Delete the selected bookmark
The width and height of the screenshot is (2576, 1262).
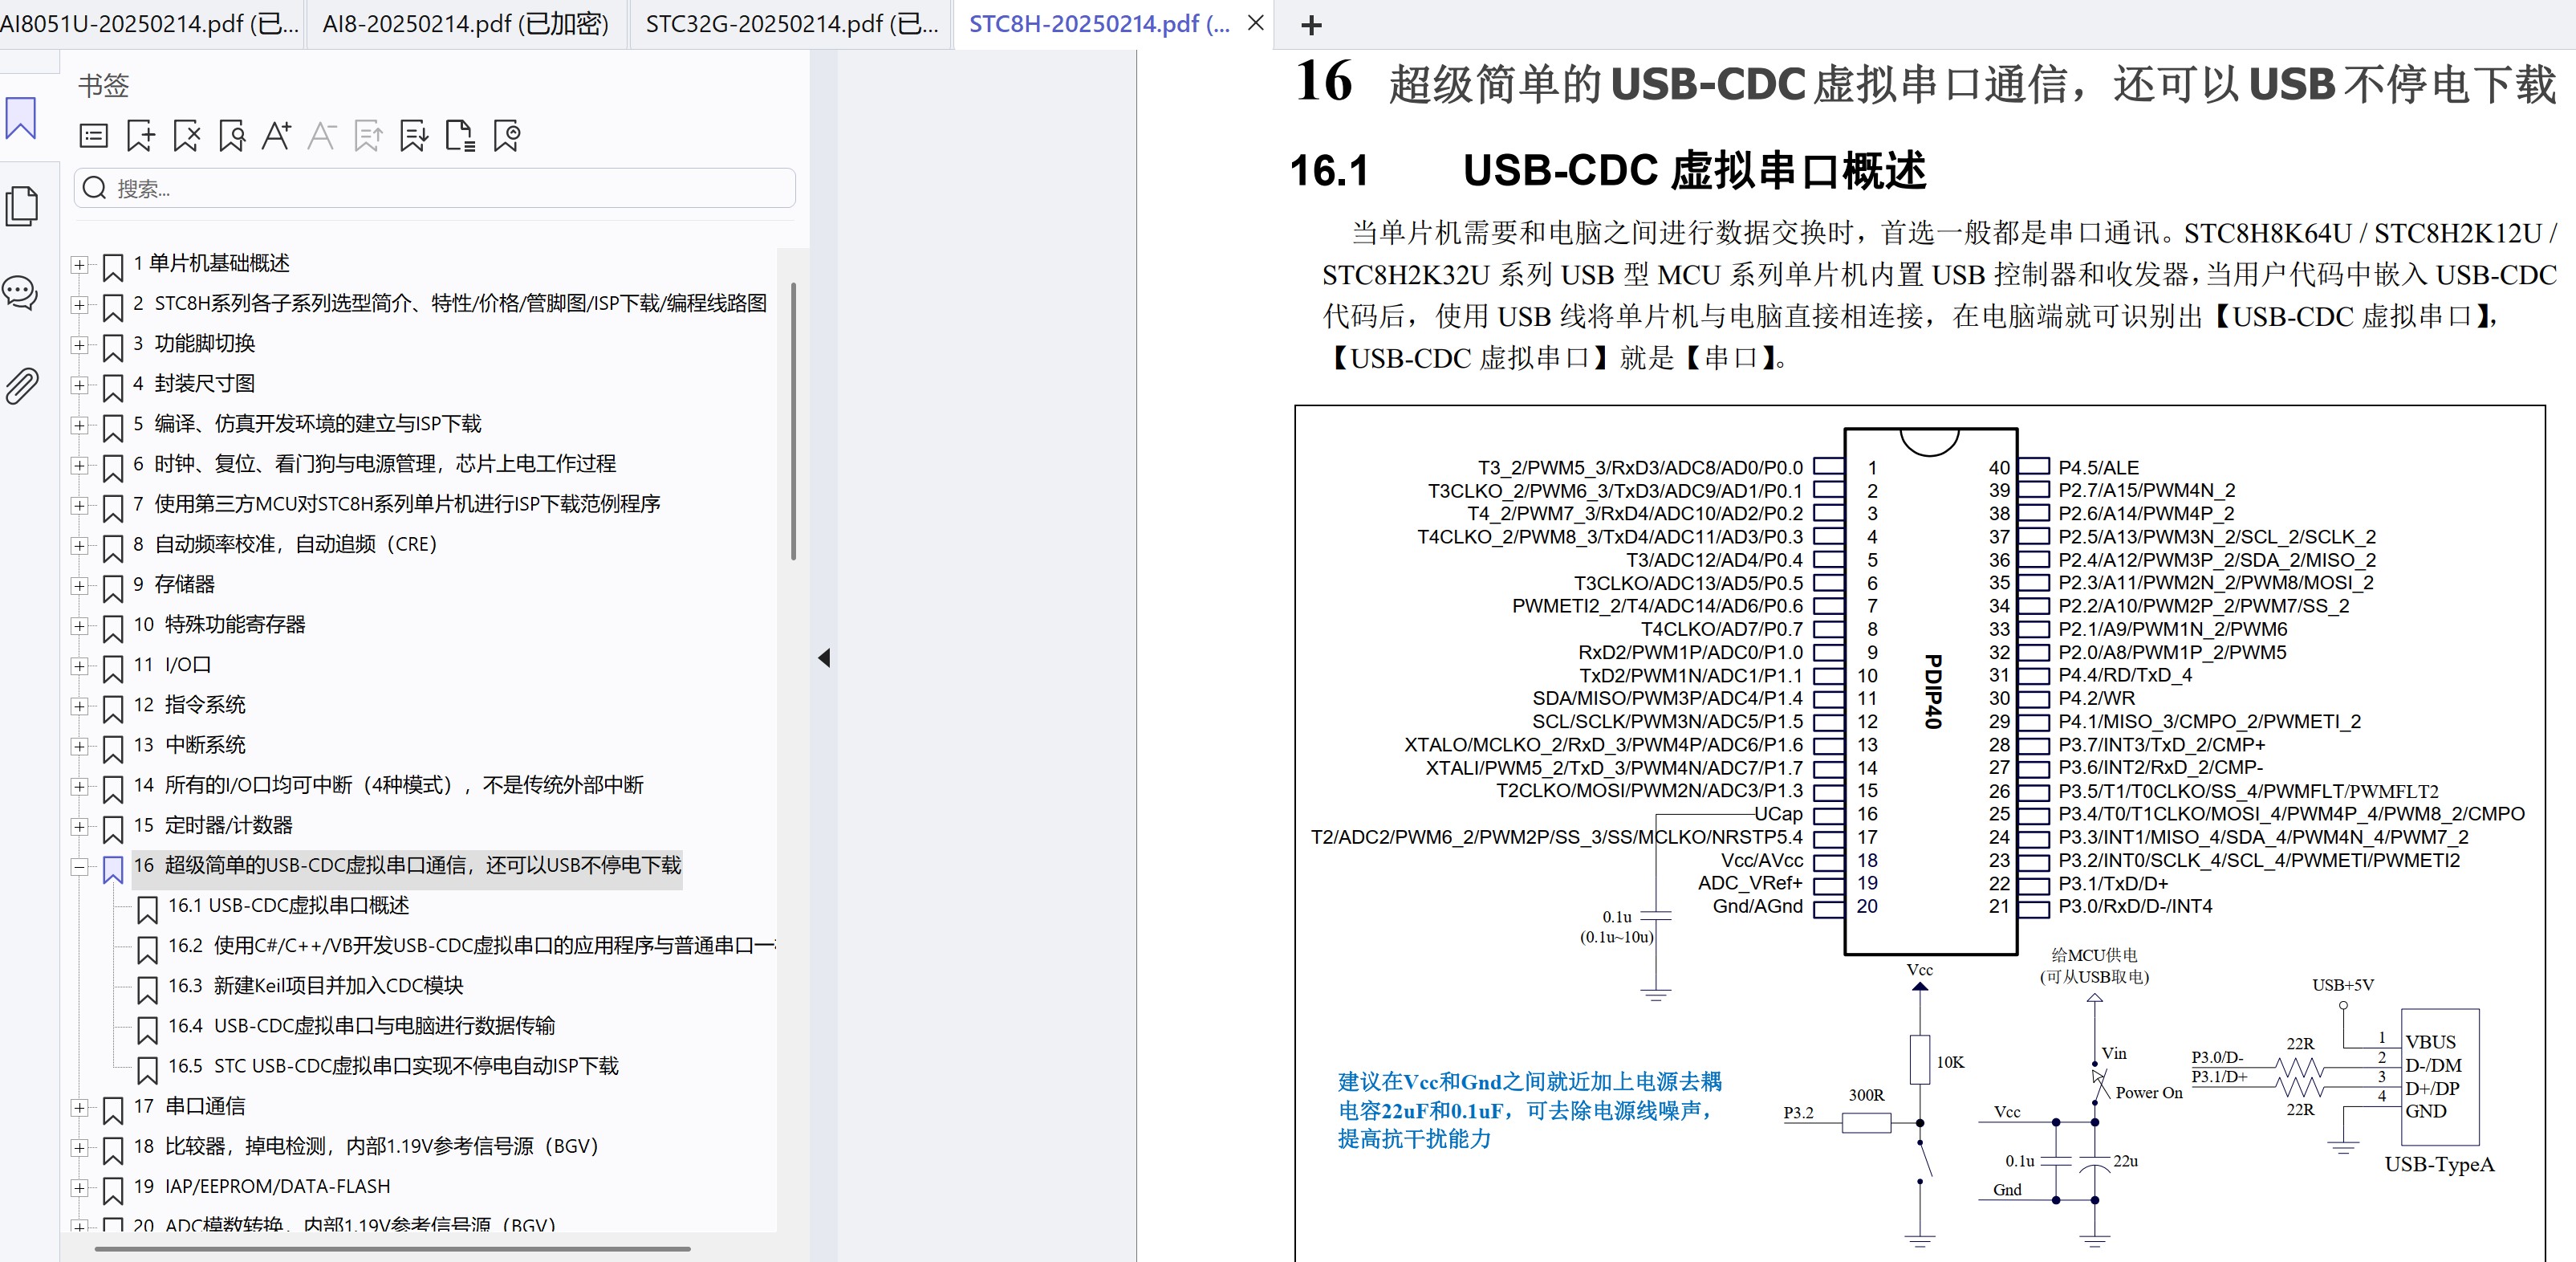[187, 136]
